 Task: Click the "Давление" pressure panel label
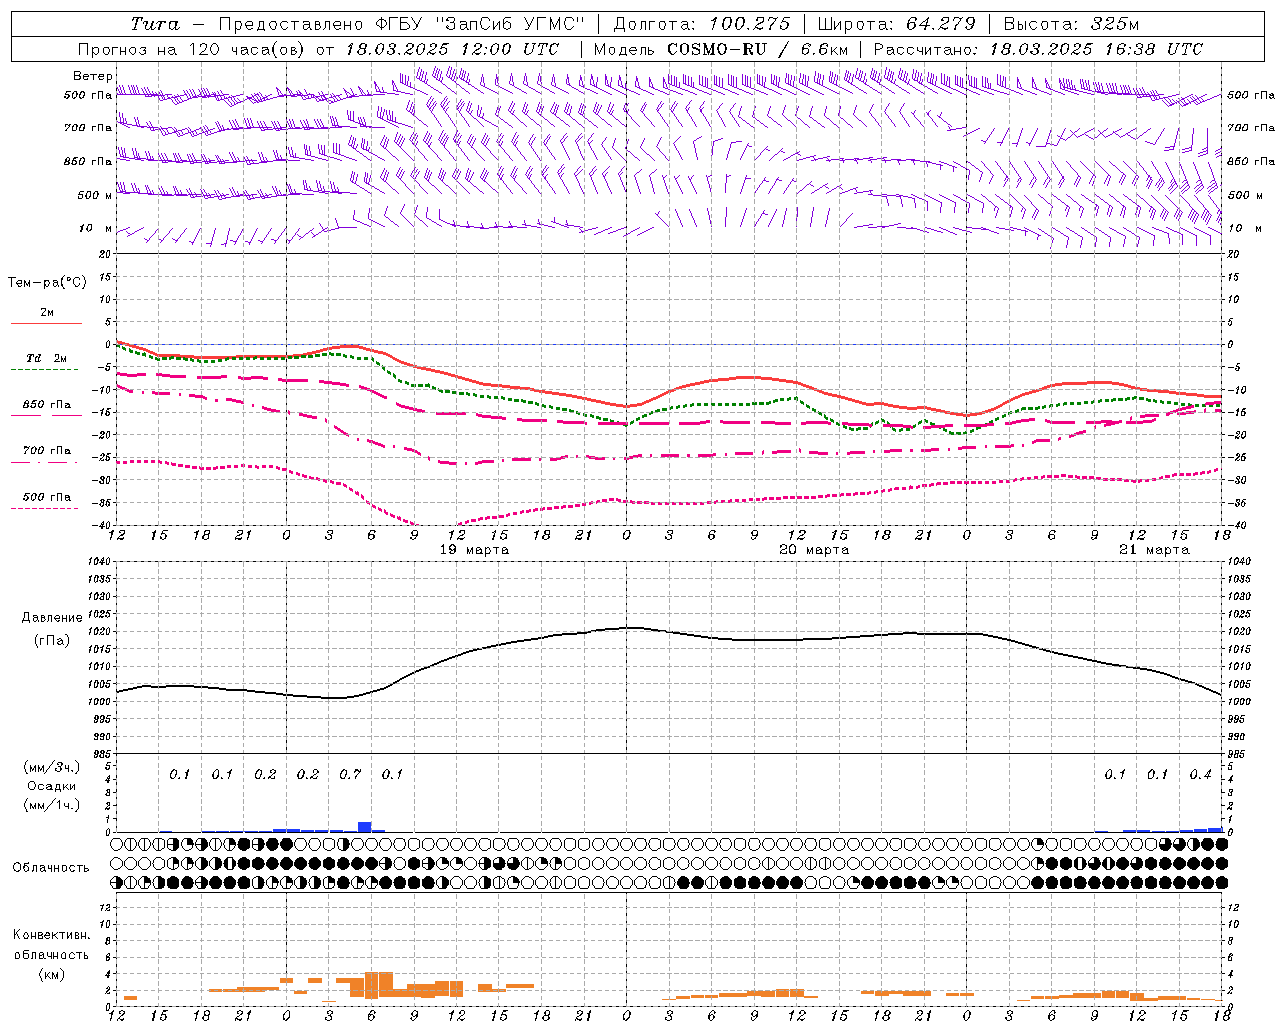pos(52,618)
